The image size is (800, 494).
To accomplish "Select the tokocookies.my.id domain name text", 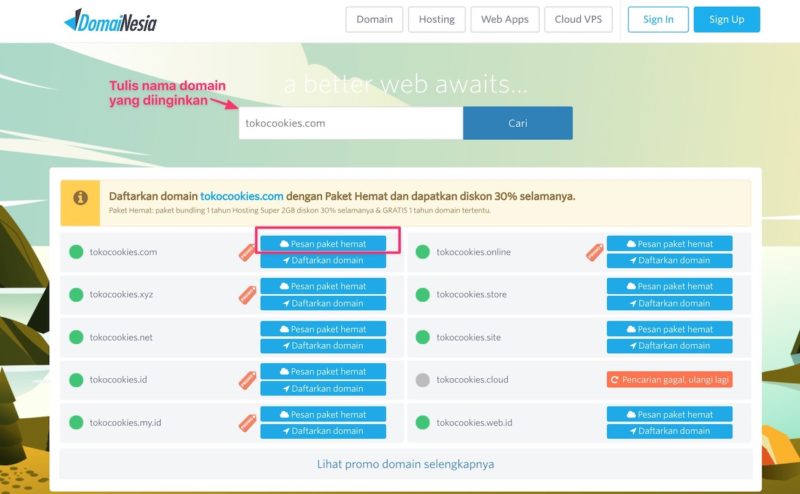I will 126,423.
